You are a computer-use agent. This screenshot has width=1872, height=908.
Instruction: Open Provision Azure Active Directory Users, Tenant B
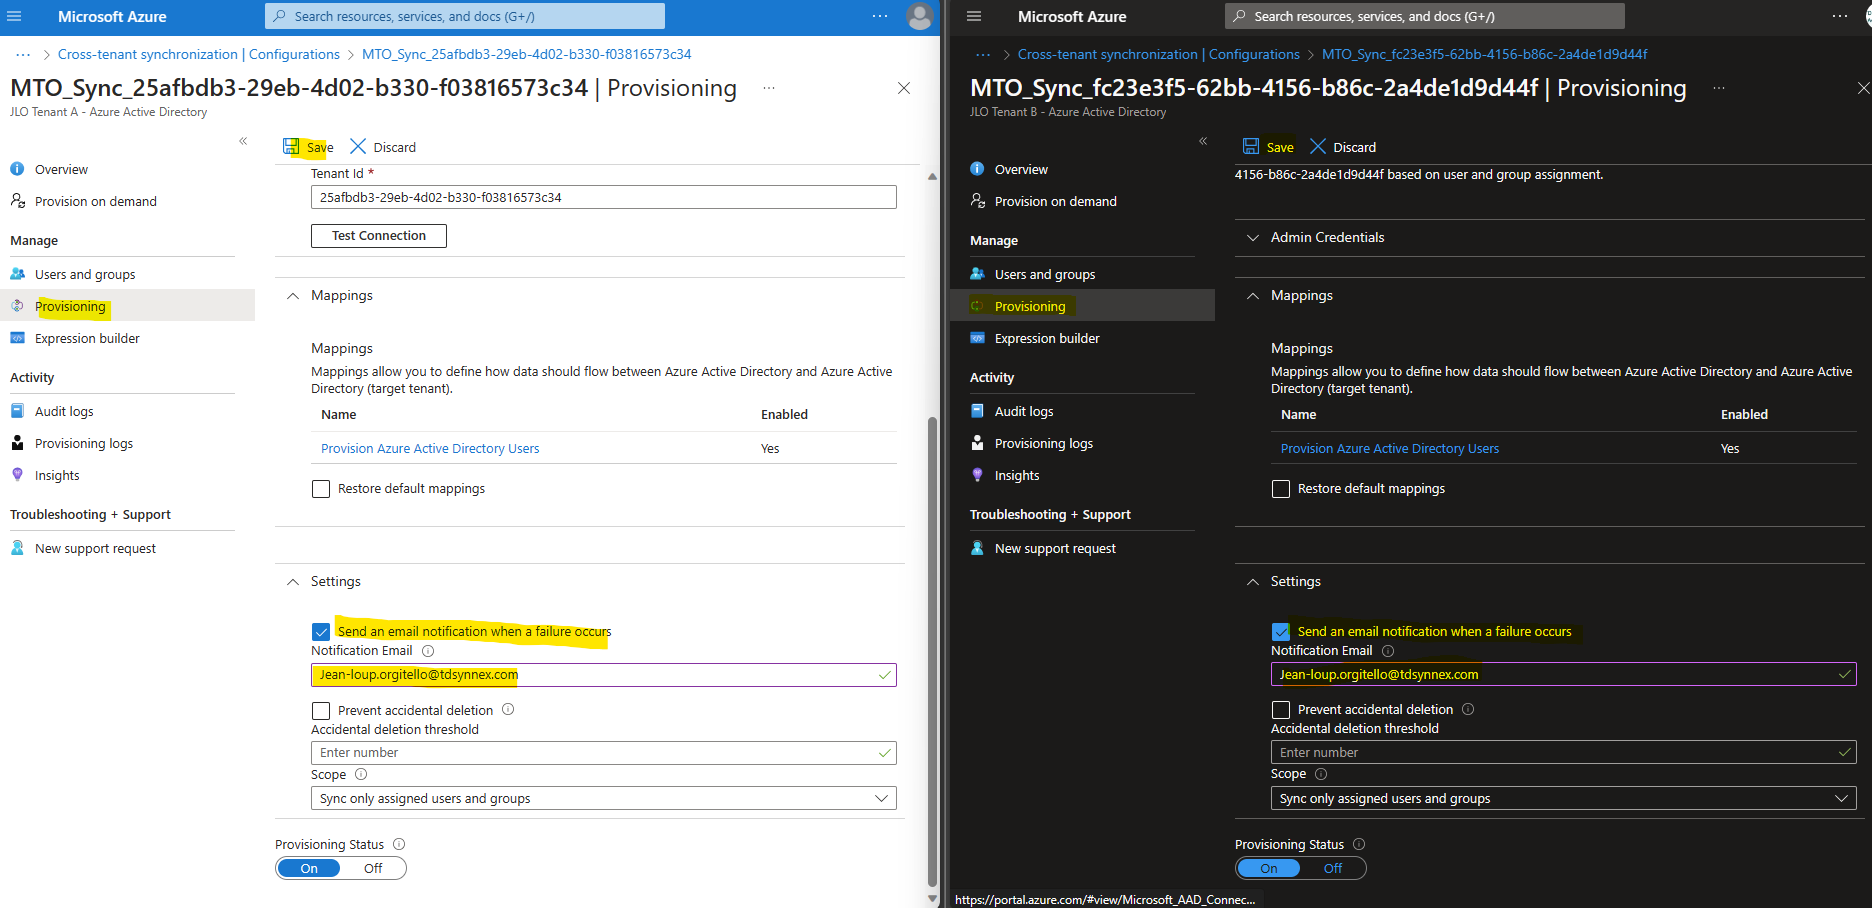click(1390, 448)
